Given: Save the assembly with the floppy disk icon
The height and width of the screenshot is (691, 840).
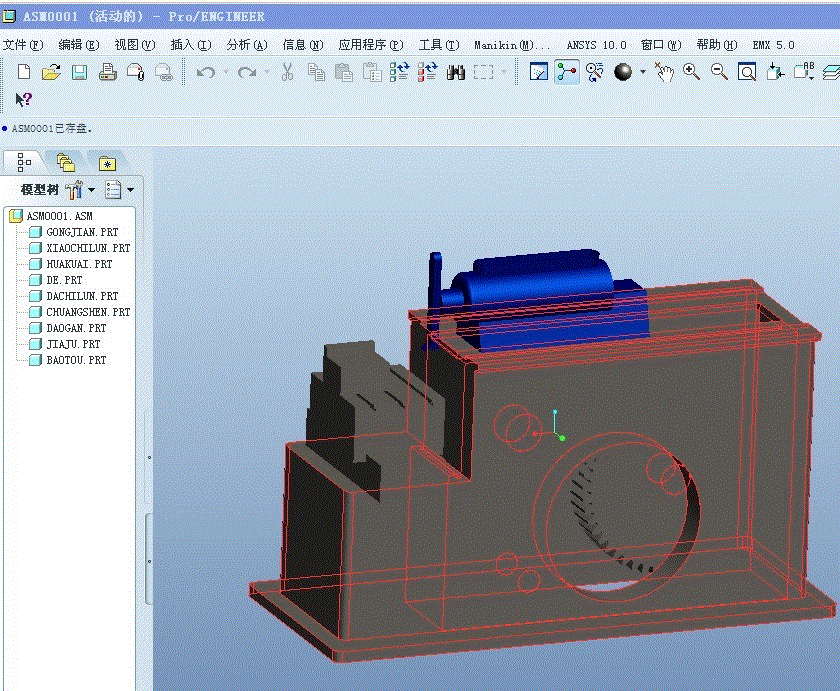Looking at the screenshot, I should (79, 72).
